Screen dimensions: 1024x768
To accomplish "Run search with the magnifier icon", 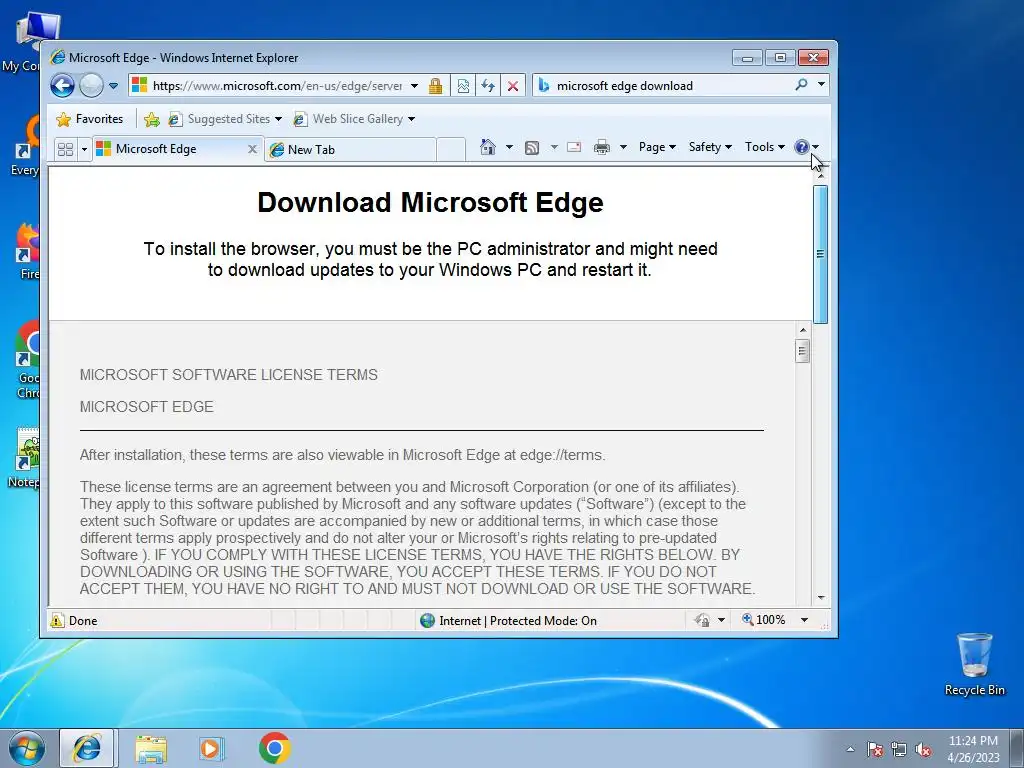I will 801,85.
